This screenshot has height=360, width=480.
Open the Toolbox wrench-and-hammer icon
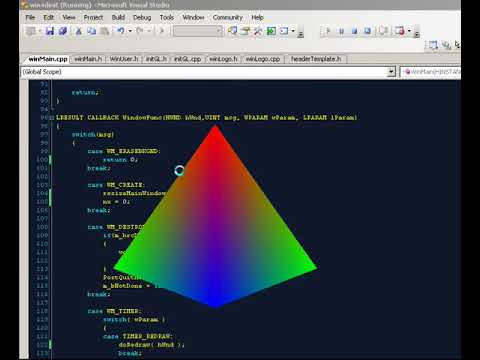point(258,31)
